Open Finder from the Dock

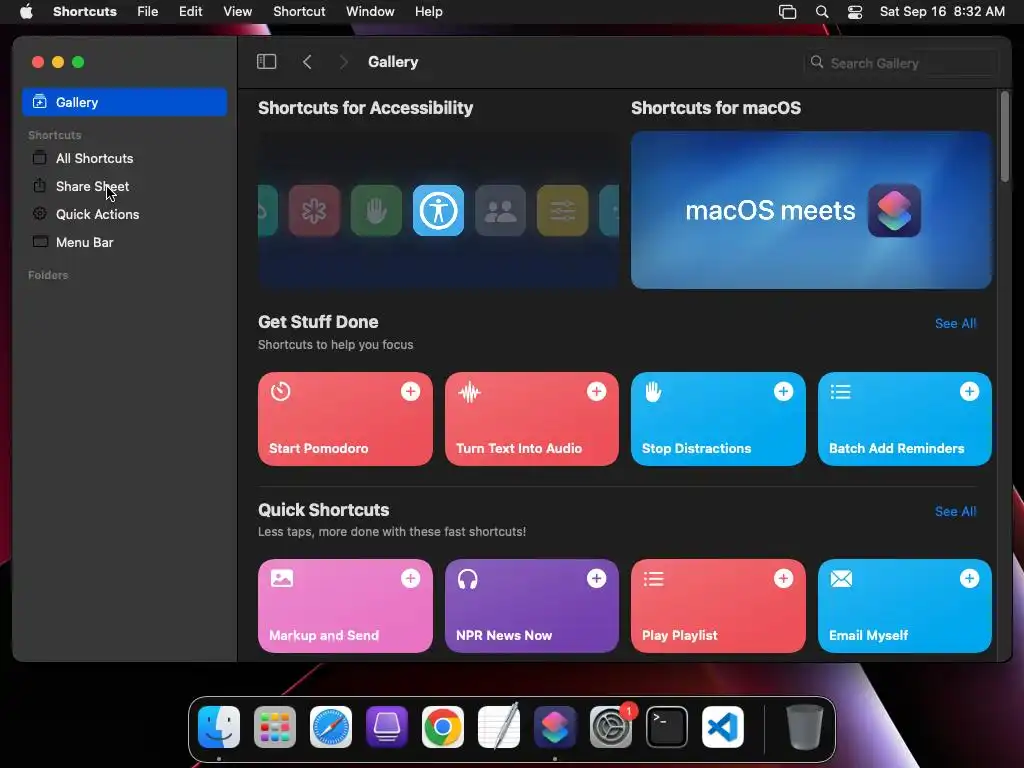(219, 727)
